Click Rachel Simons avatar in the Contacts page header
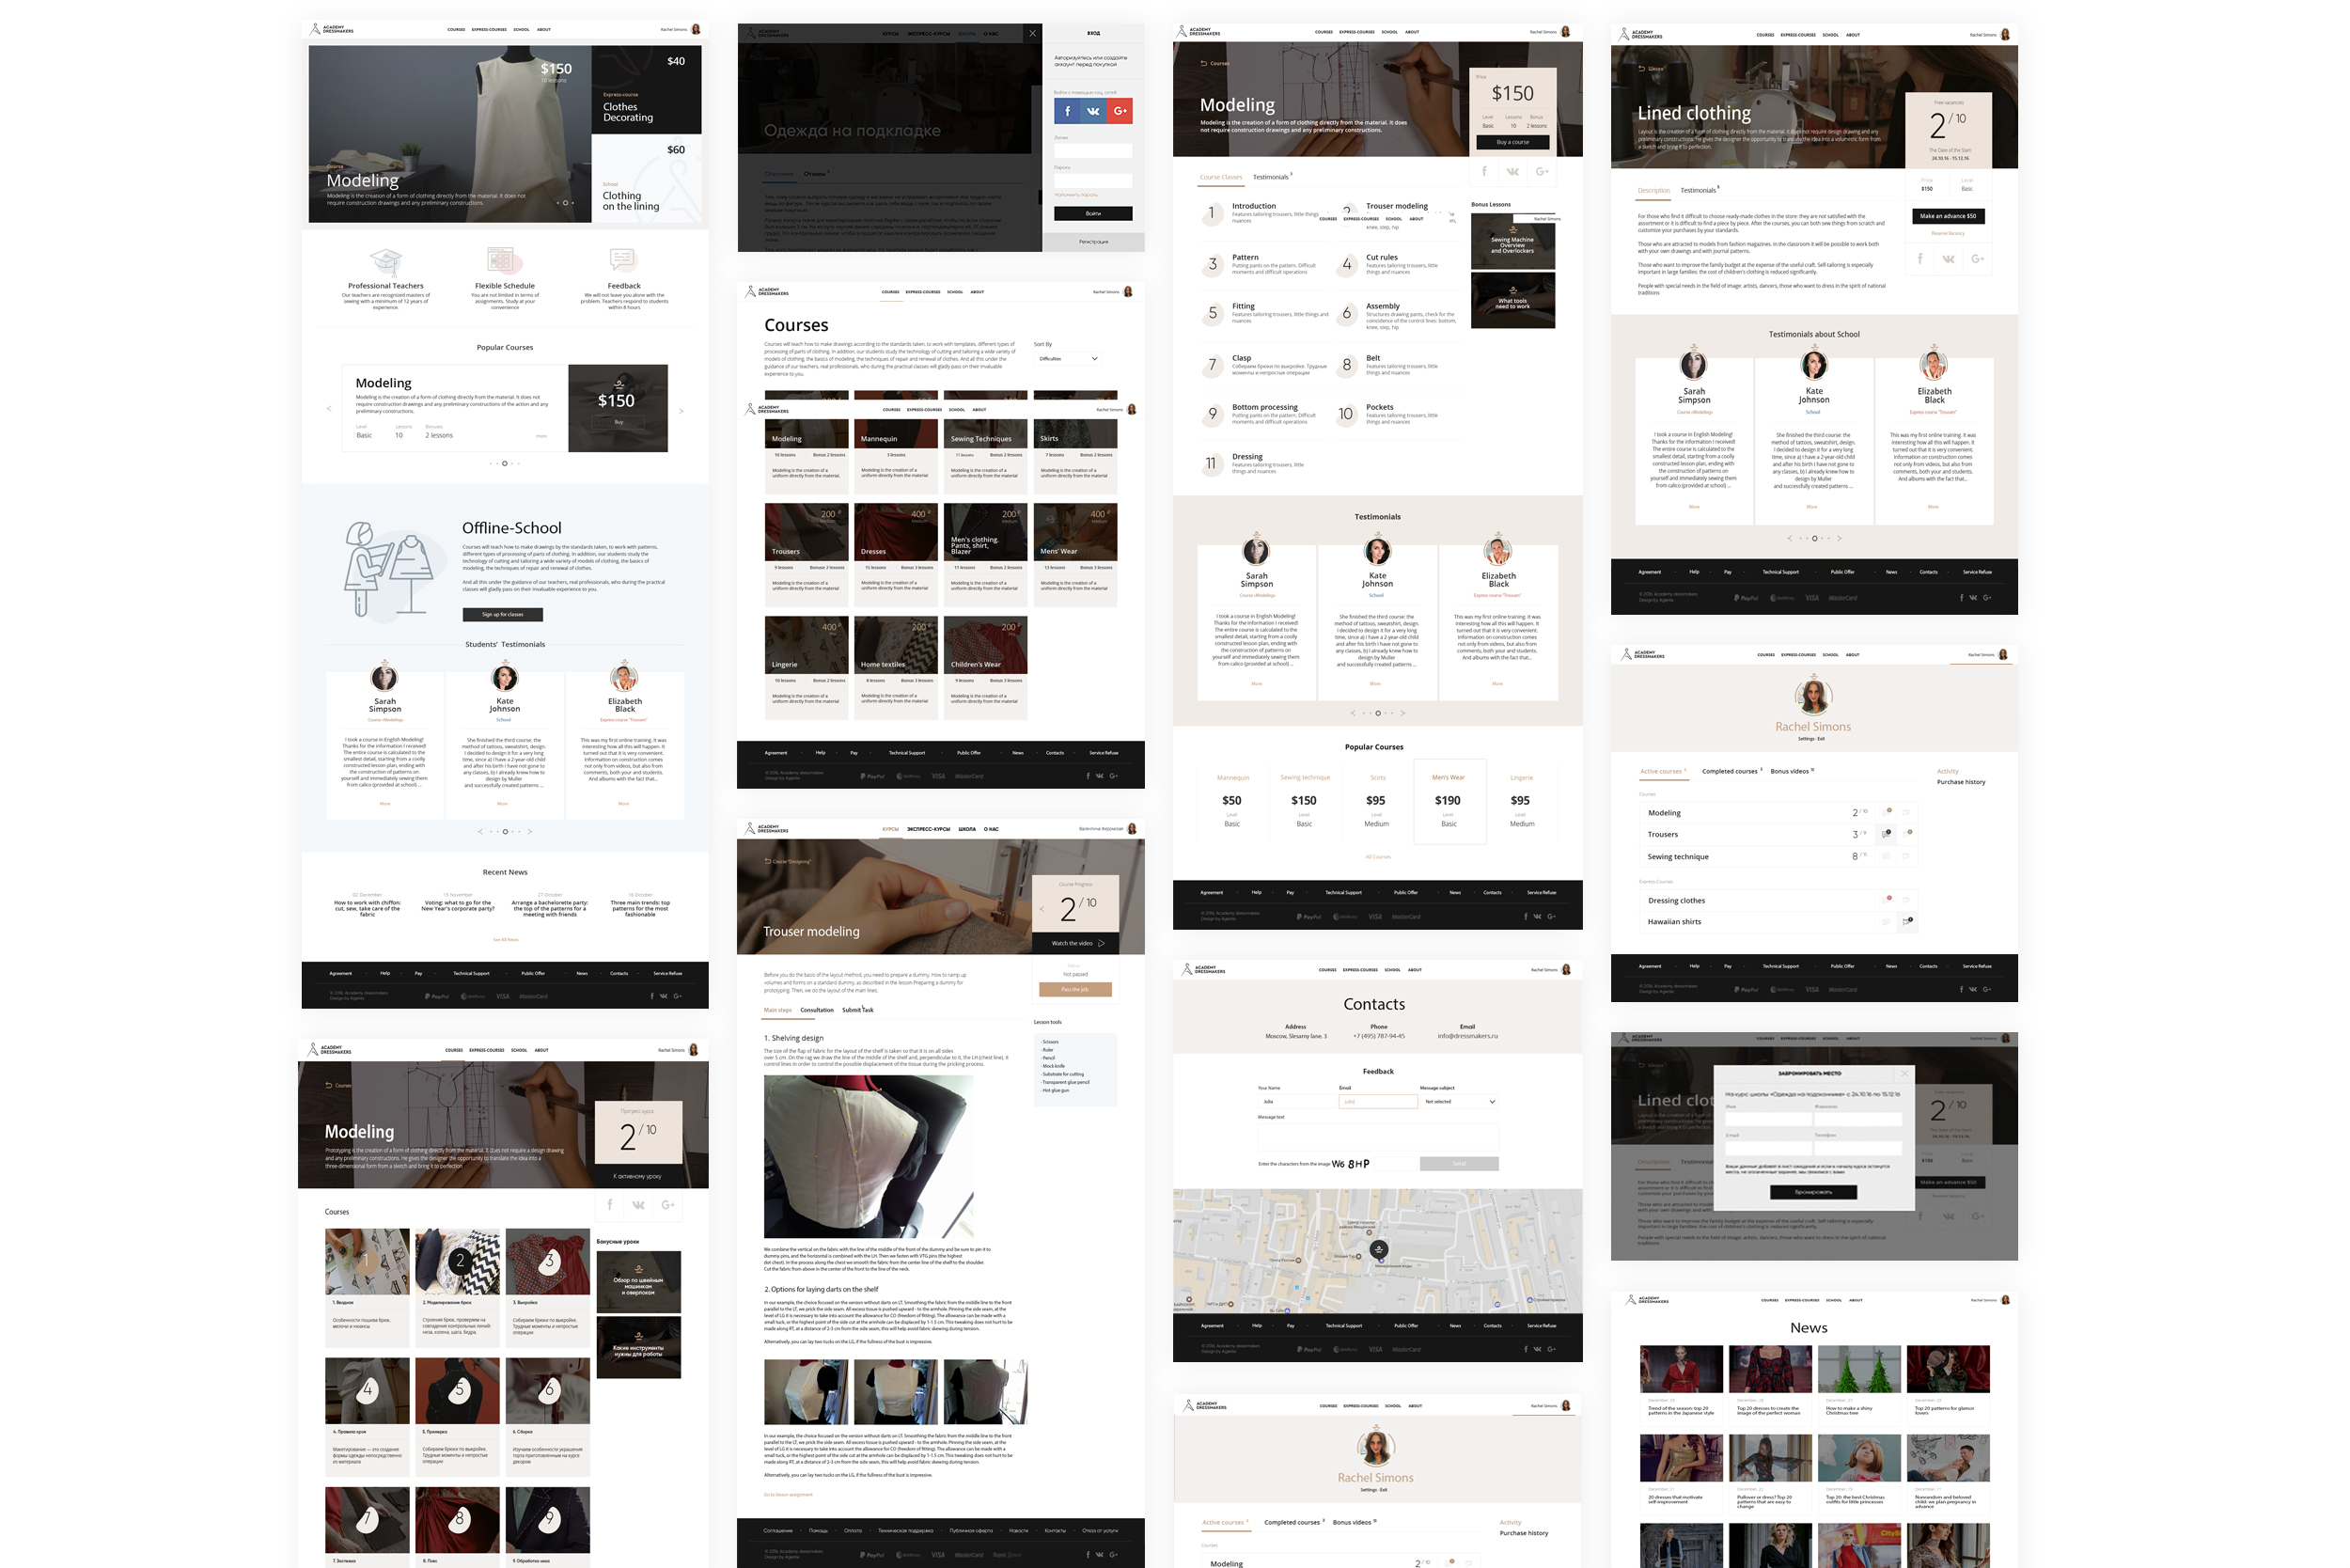 click(x=1566, y=969)
